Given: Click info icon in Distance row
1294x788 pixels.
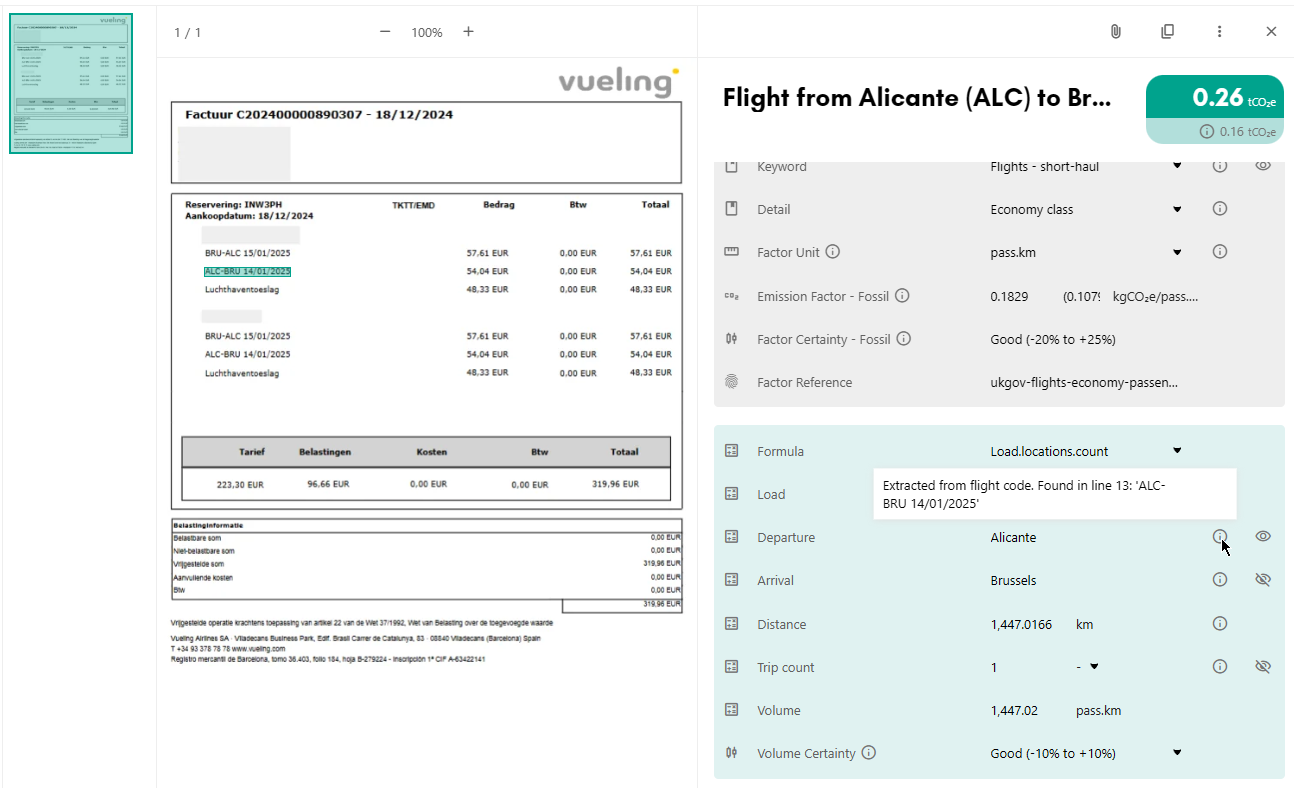Looking at the screenshot, I should coord(1219,623).
